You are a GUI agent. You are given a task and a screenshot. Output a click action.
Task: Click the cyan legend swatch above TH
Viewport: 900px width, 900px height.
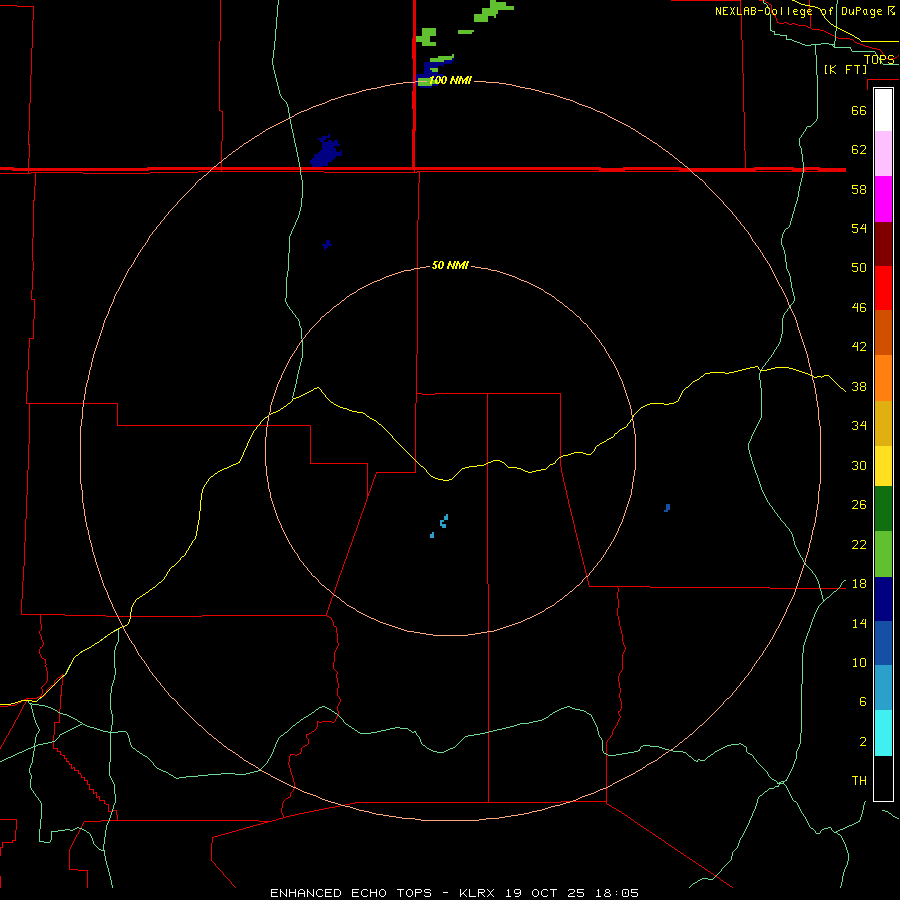pyautogui.click(x=883, y=733)
